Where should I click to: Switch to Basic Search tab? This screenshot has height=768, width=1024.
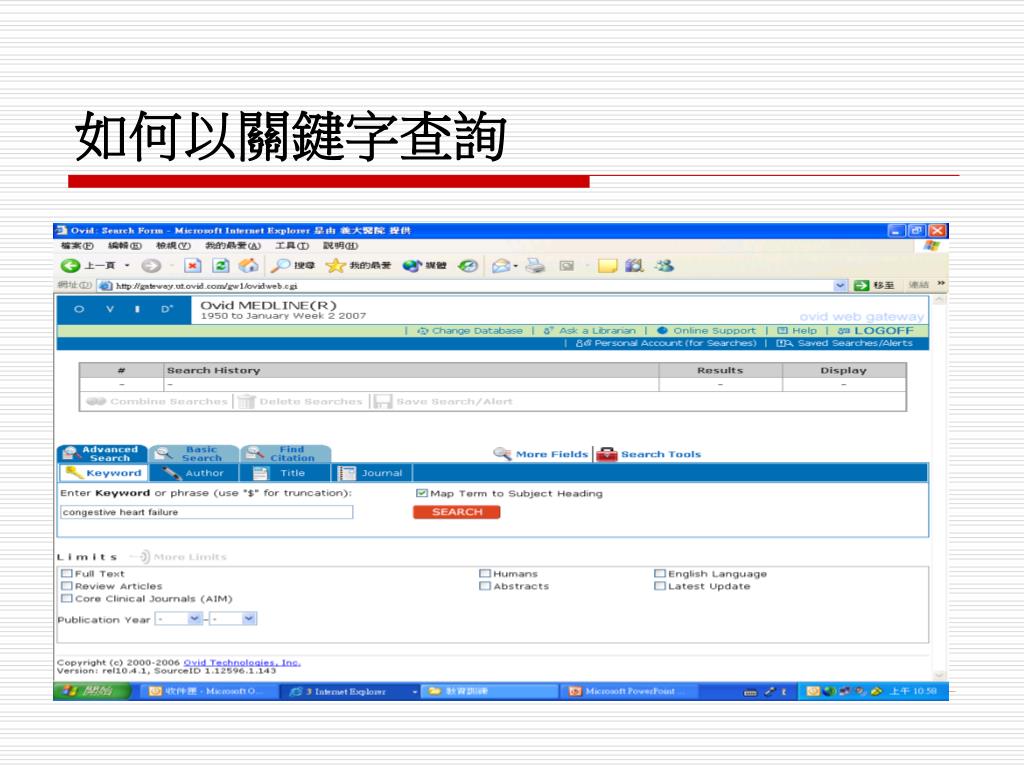pos(194,453)
